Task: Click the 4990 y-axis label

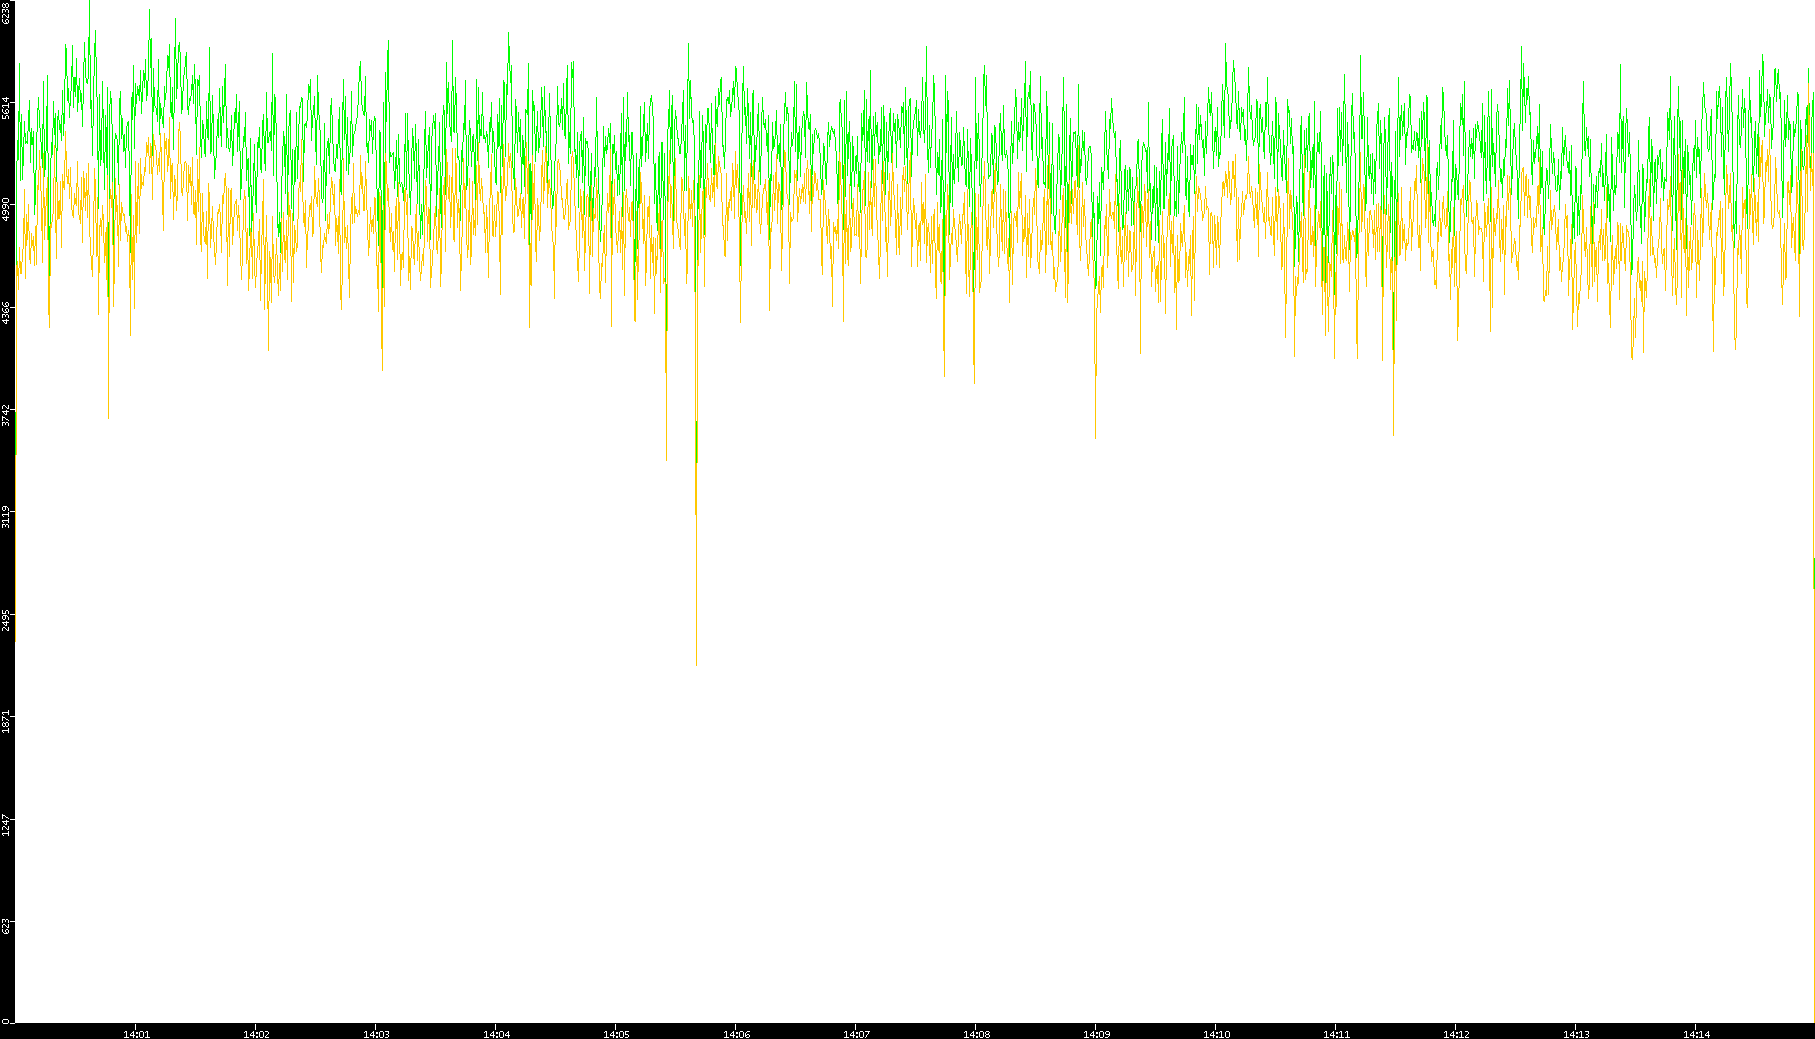Action: (7, 210)
